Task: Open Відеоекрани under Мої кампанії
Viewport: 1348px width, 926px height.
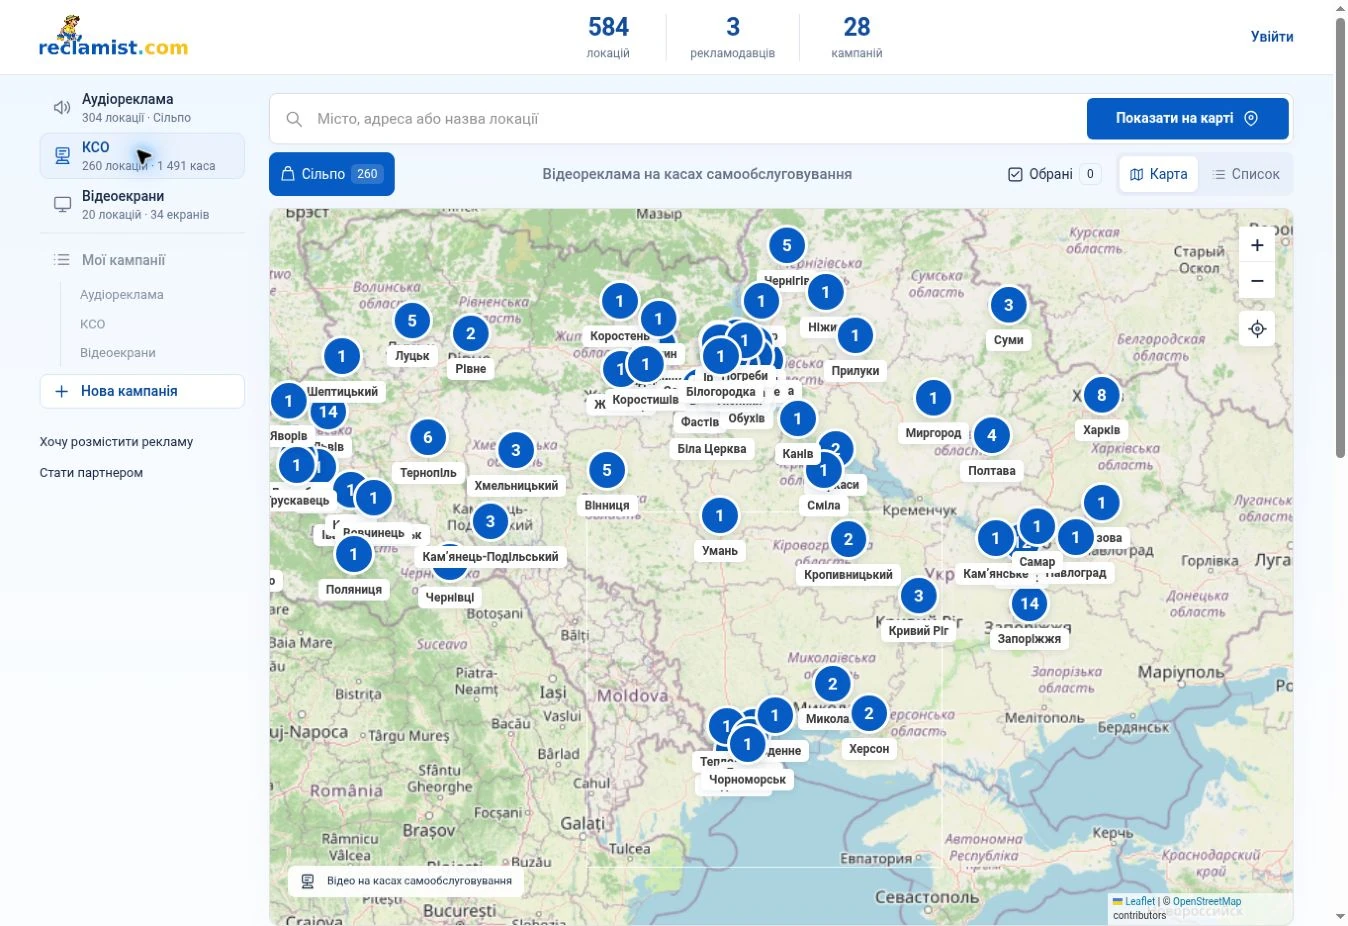Action: click(118, 353)
